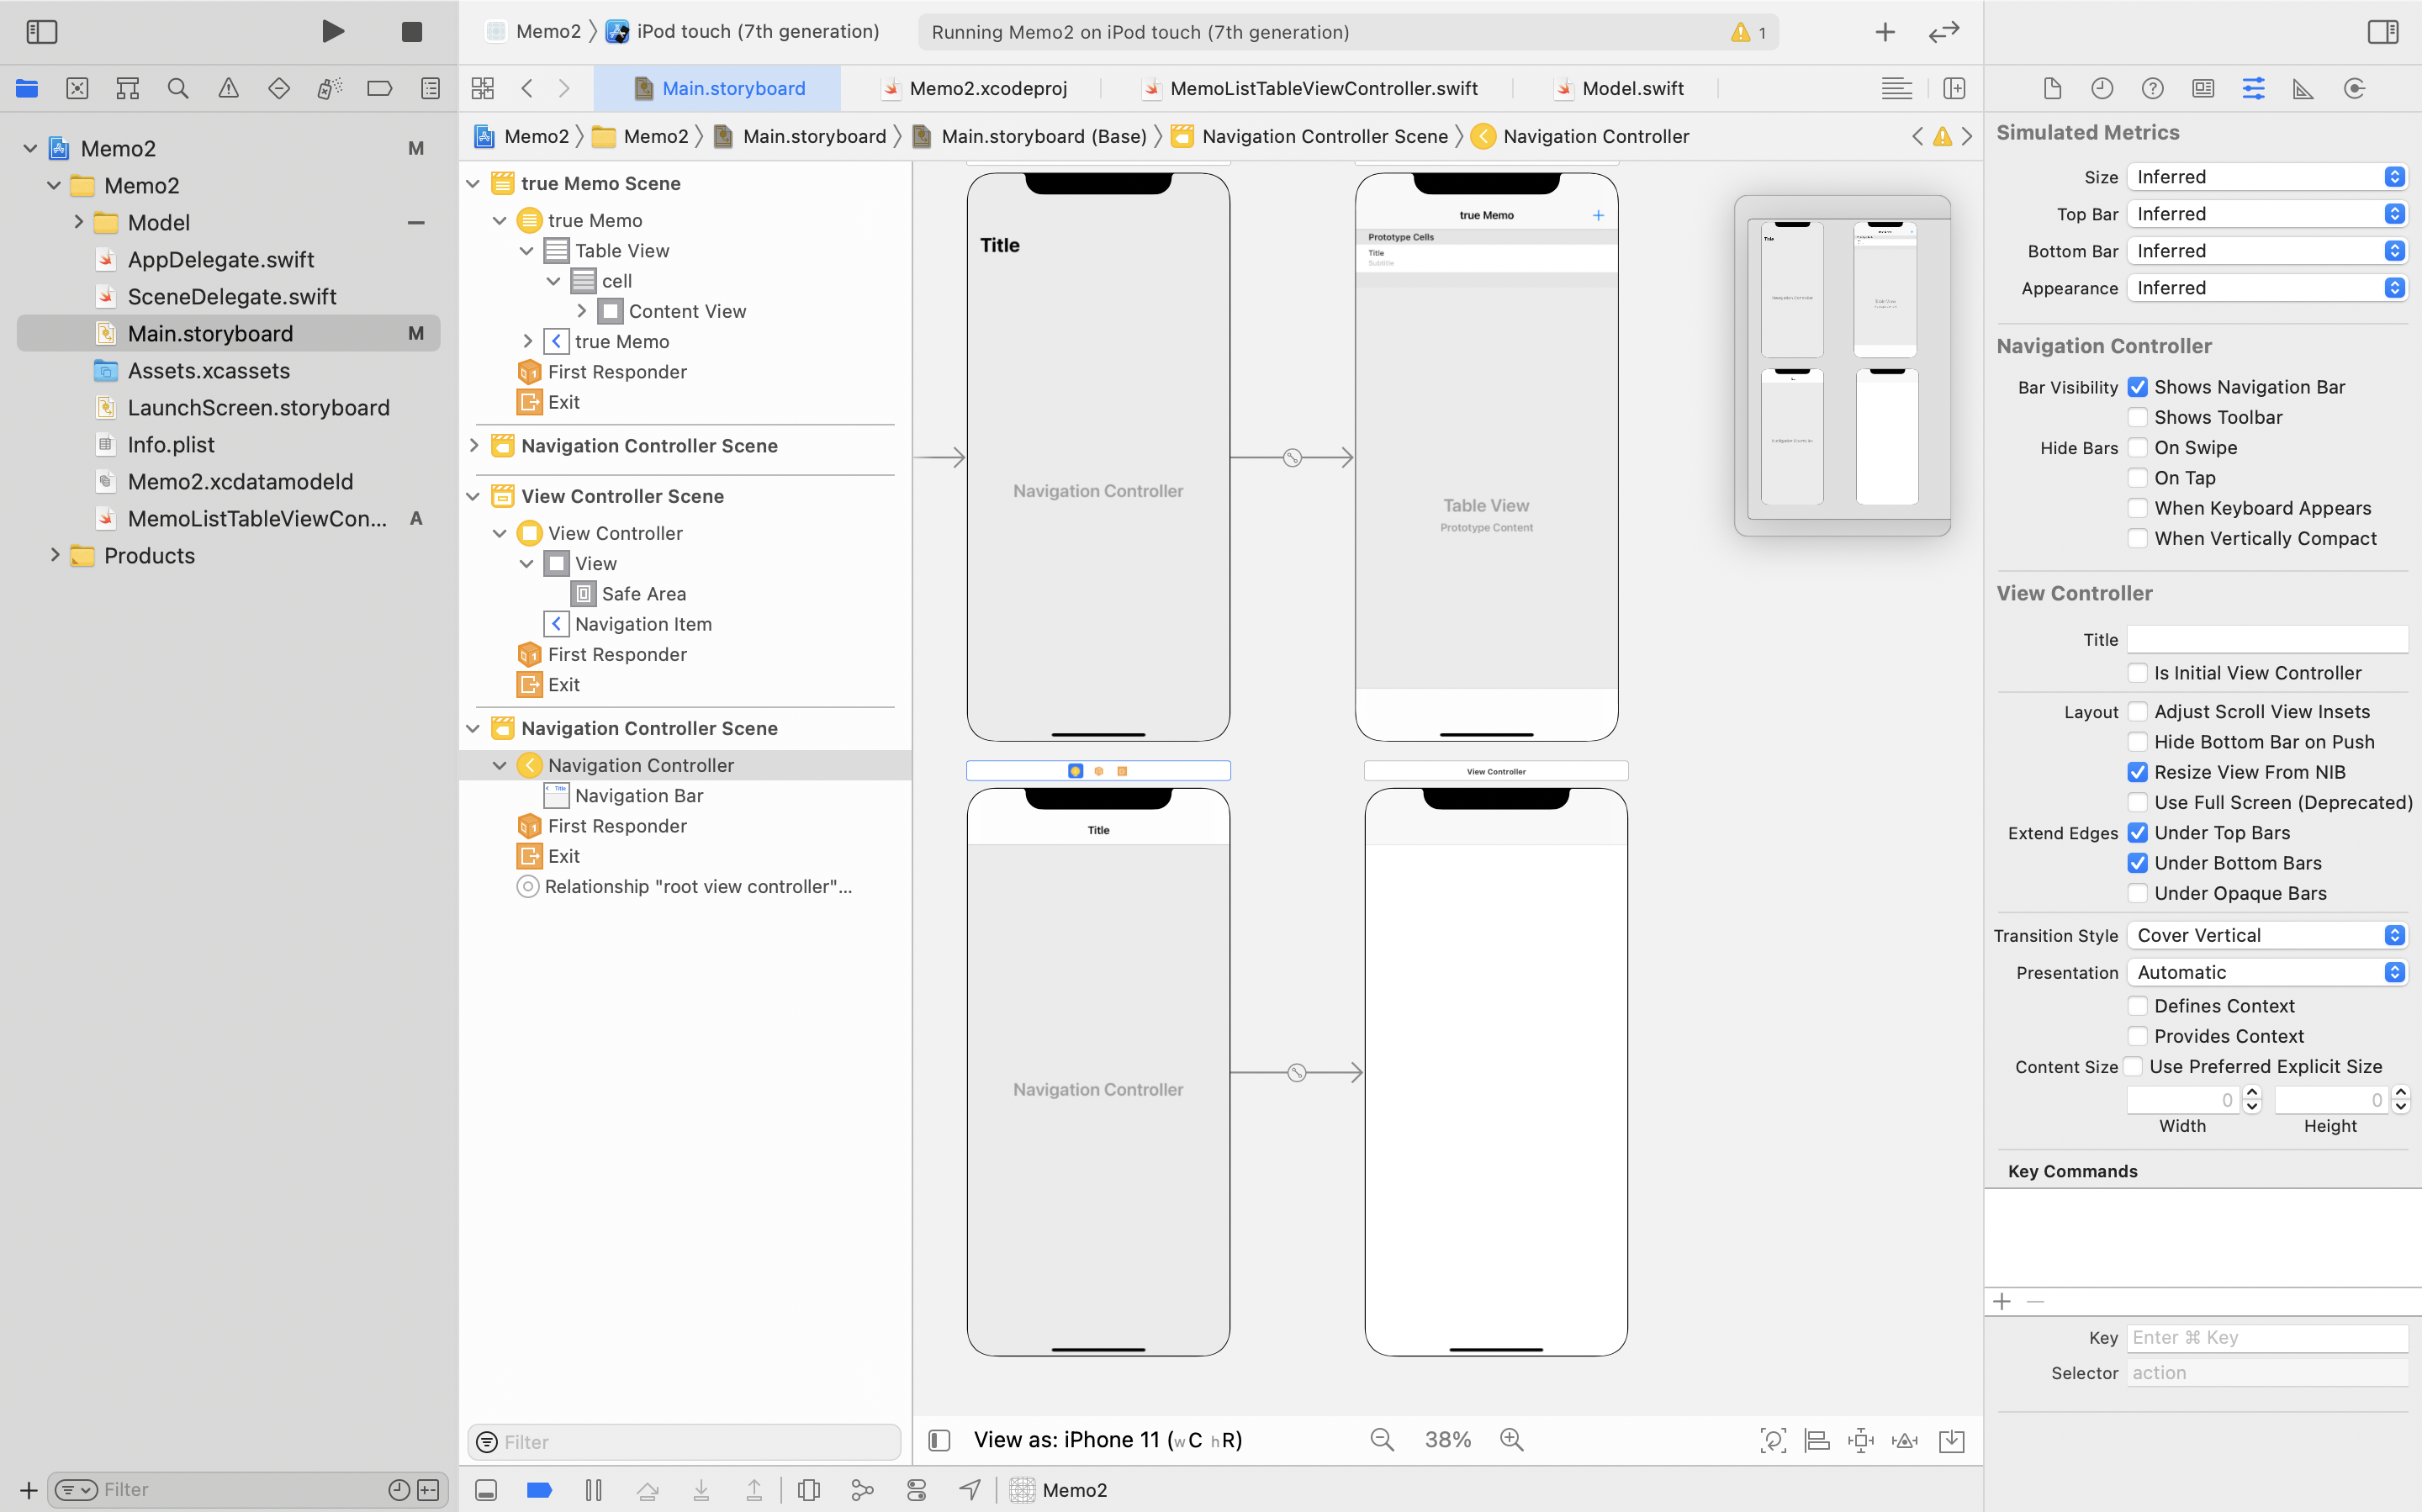Viewport: 2422px width, 1512px height.
Task: Switch to Model.swift tab
Action: tap(1631, 88)
